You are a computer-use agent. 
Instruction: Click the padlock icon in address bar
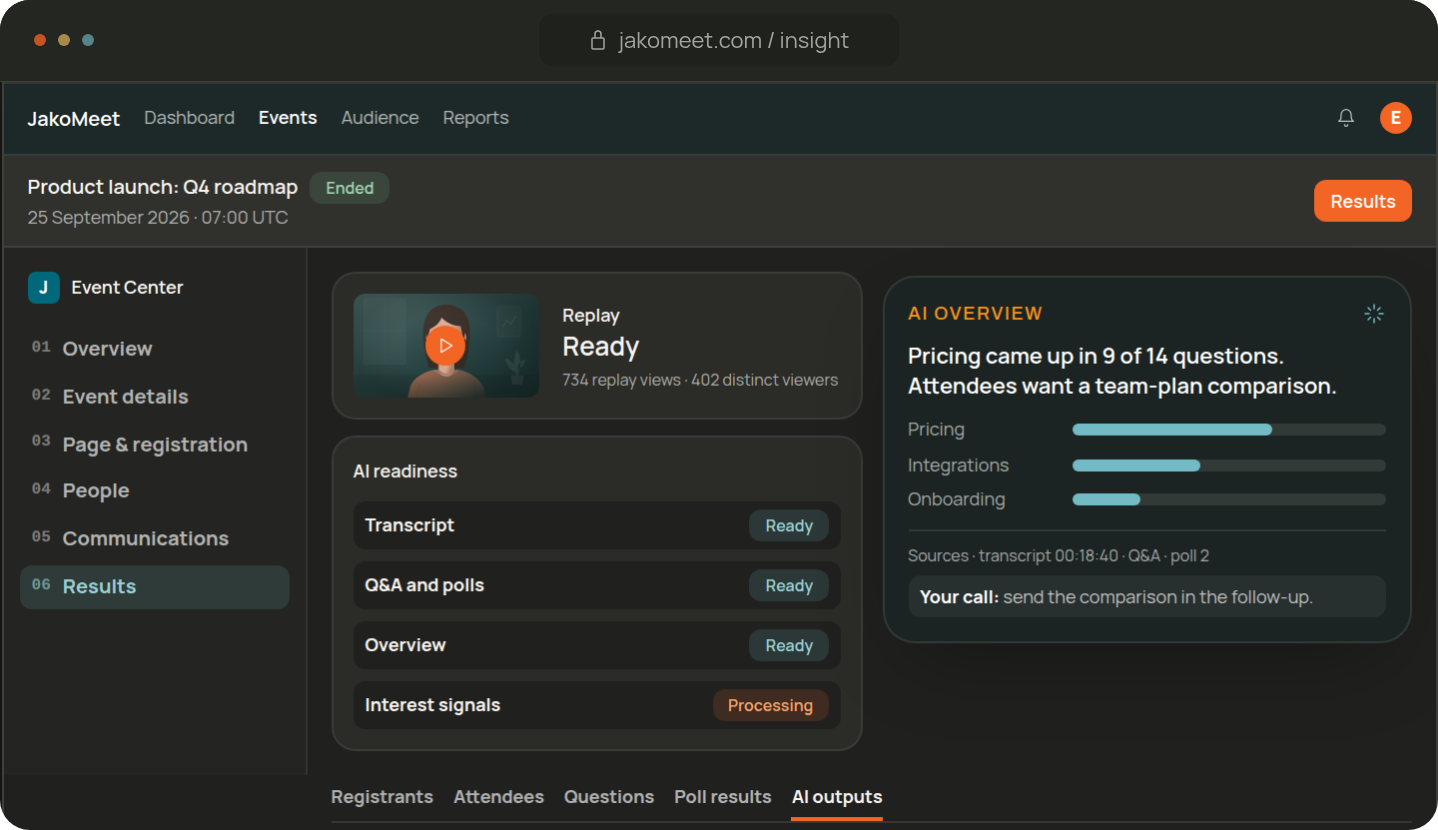click(x=598, y=40)
